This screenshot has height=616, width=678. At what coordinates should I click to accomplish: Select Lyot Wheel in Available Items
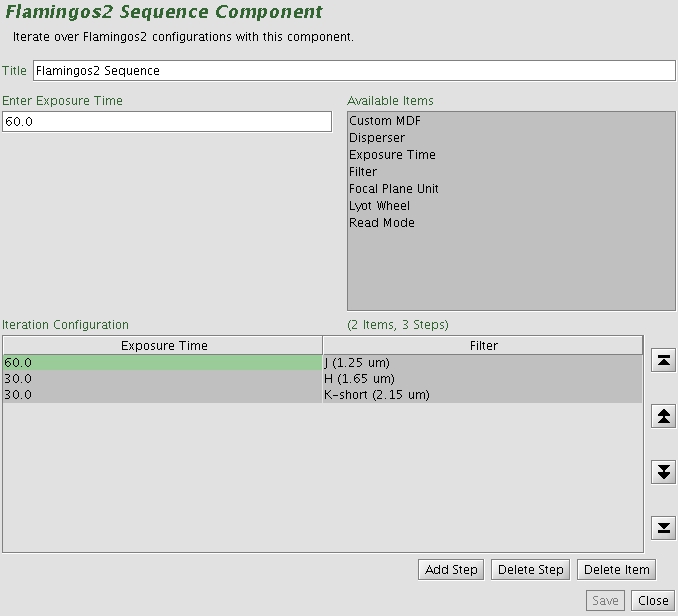(x=511, y=206)
